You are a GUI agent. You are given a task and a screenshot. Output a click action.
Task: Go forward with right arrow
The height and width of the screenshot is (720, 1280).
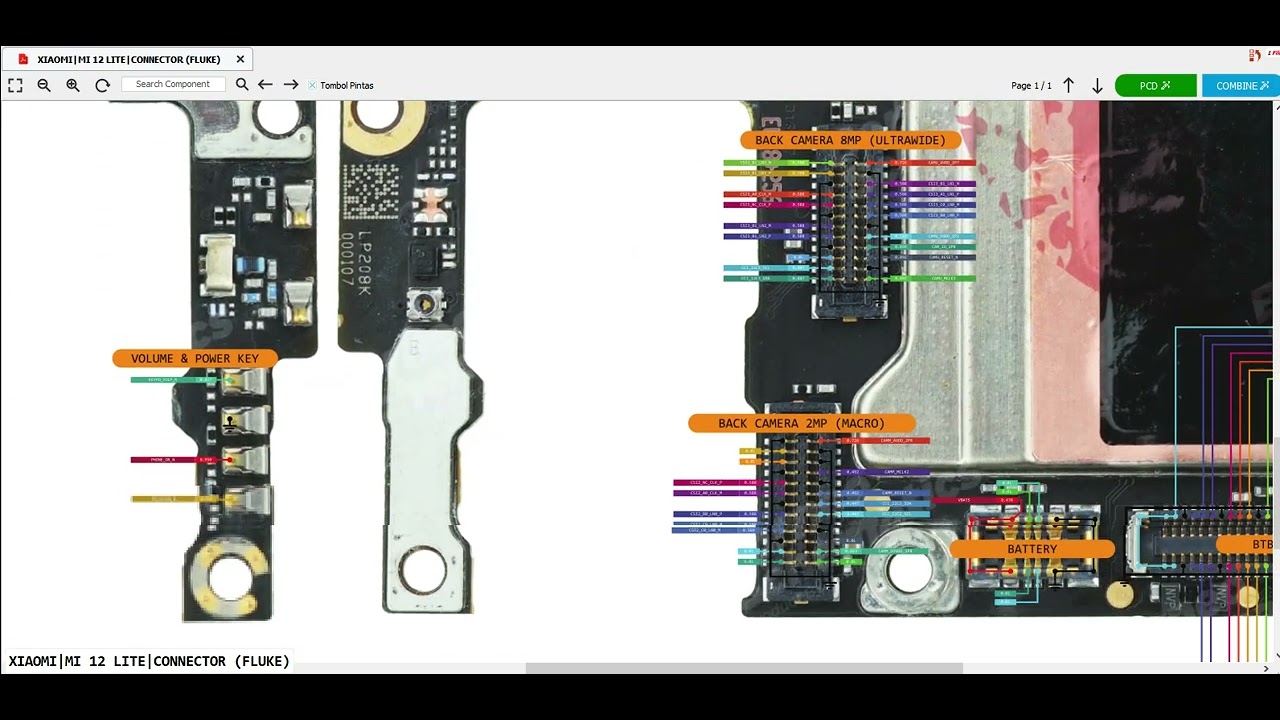pyautogui.click(x=291, y=85)
